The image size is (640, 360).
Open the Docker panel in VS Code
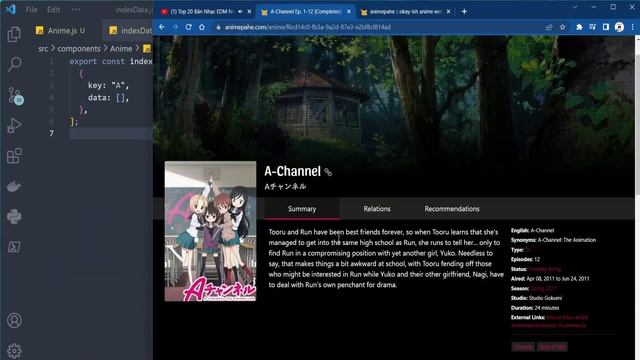click(x=14, y=187)
